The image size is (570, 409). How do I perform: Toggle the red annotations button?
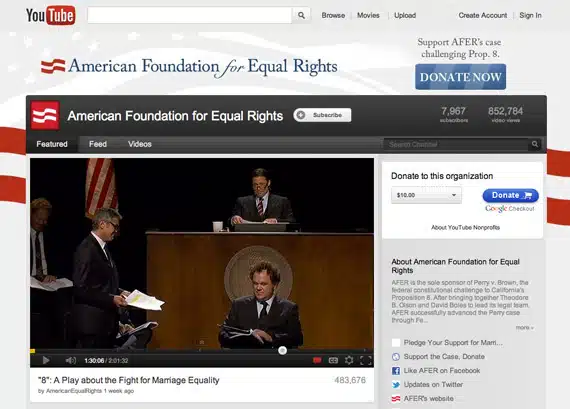point(317,360)
